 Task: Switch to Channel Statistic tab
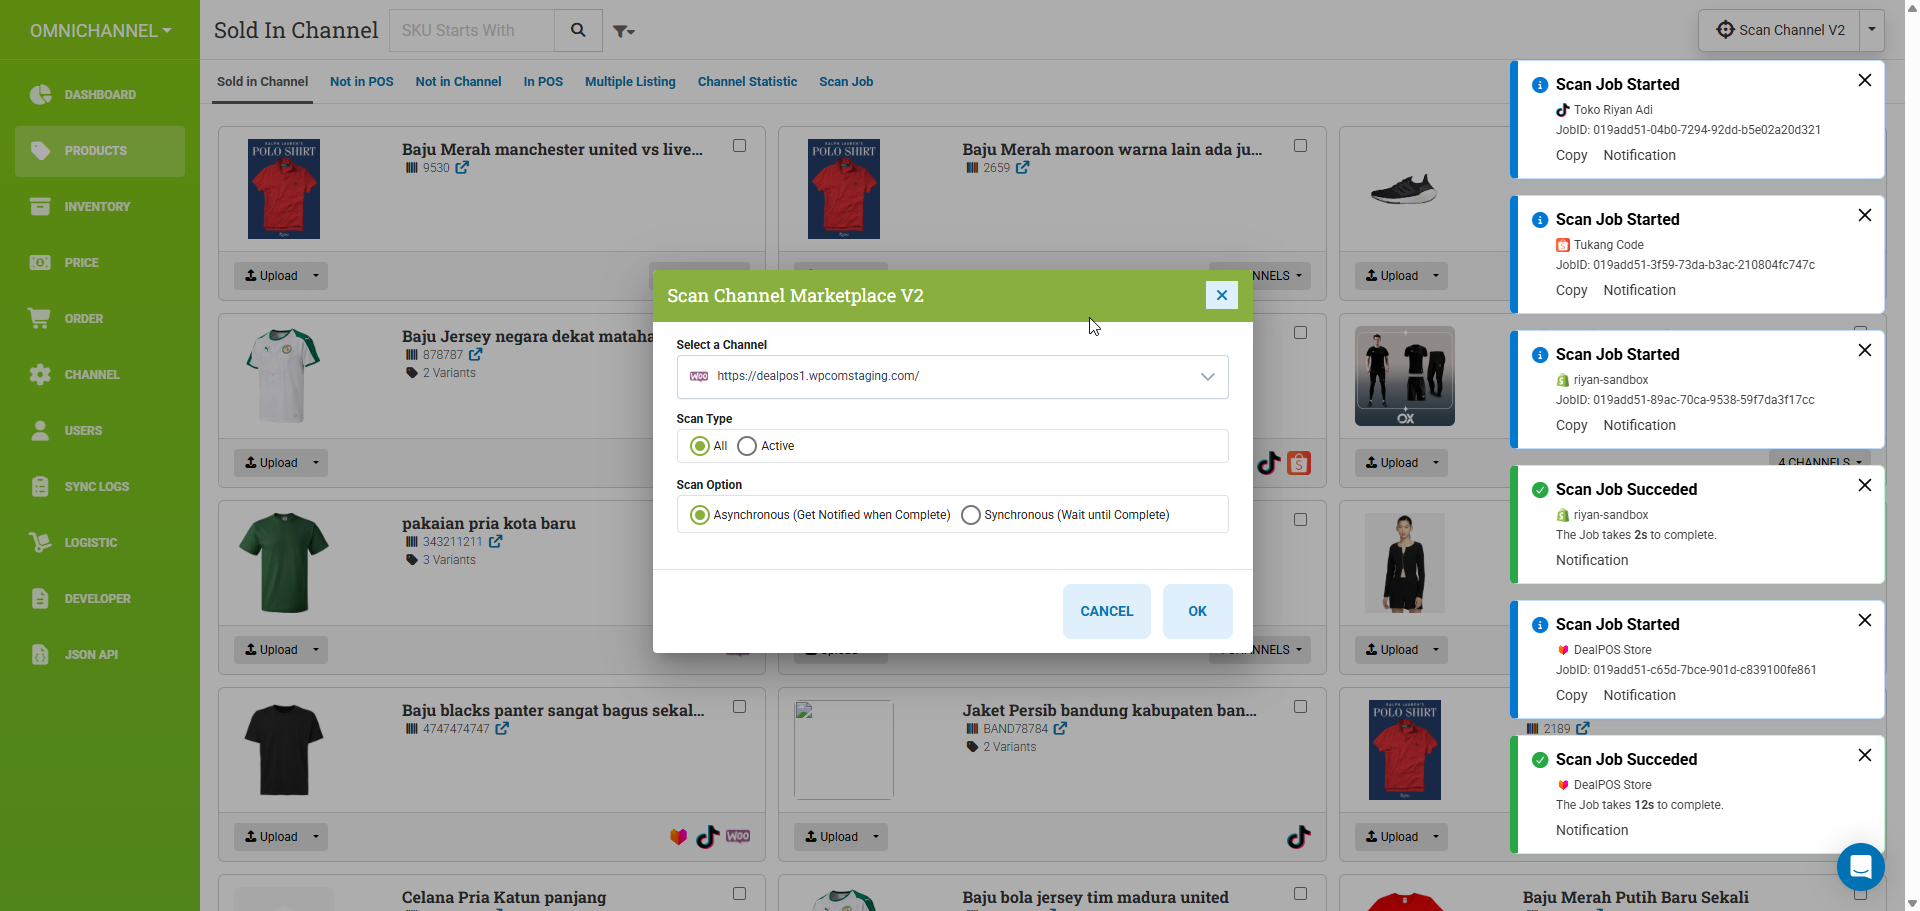click(x=747, y=82)
